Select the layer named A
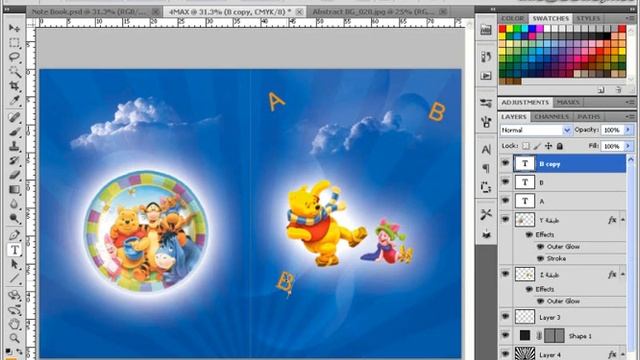The width and height of the screenshot is (640, 360). (x=570, y=201)
